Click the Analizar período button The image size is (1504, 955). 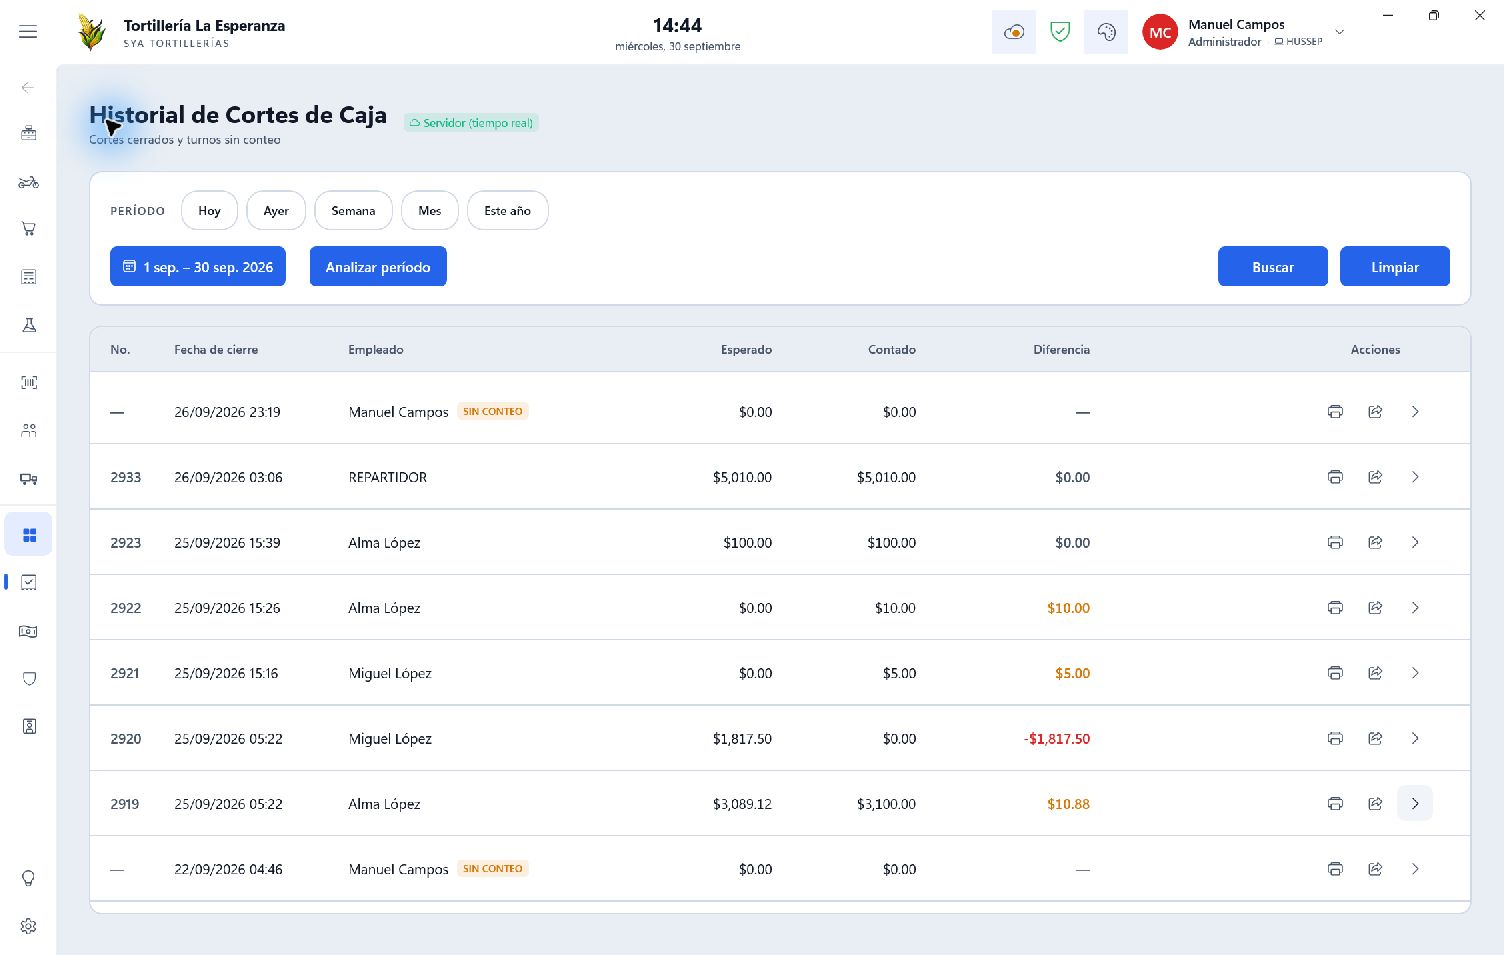[378, 267]
